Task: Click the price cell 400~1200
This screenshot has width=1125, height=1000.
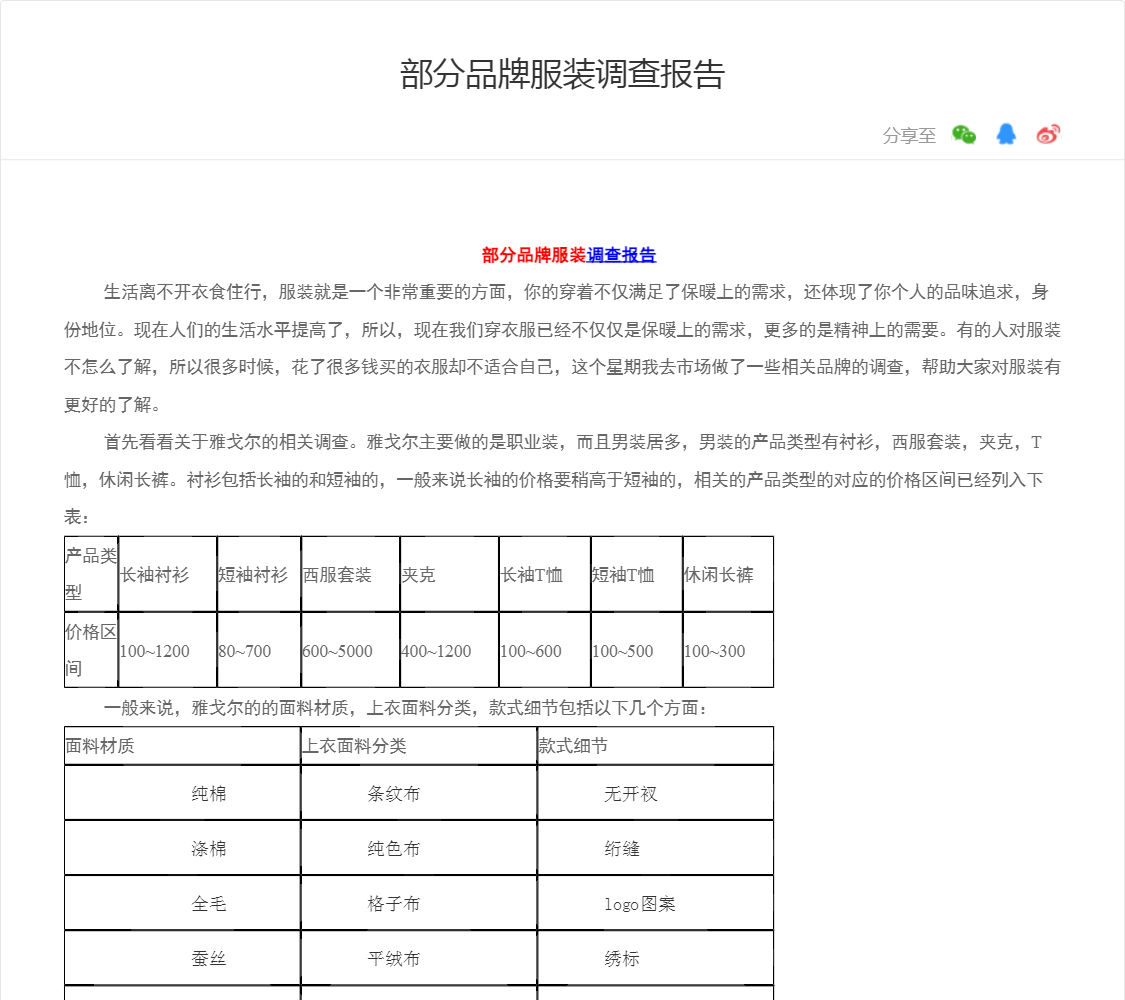Action: tap(449, 650)
